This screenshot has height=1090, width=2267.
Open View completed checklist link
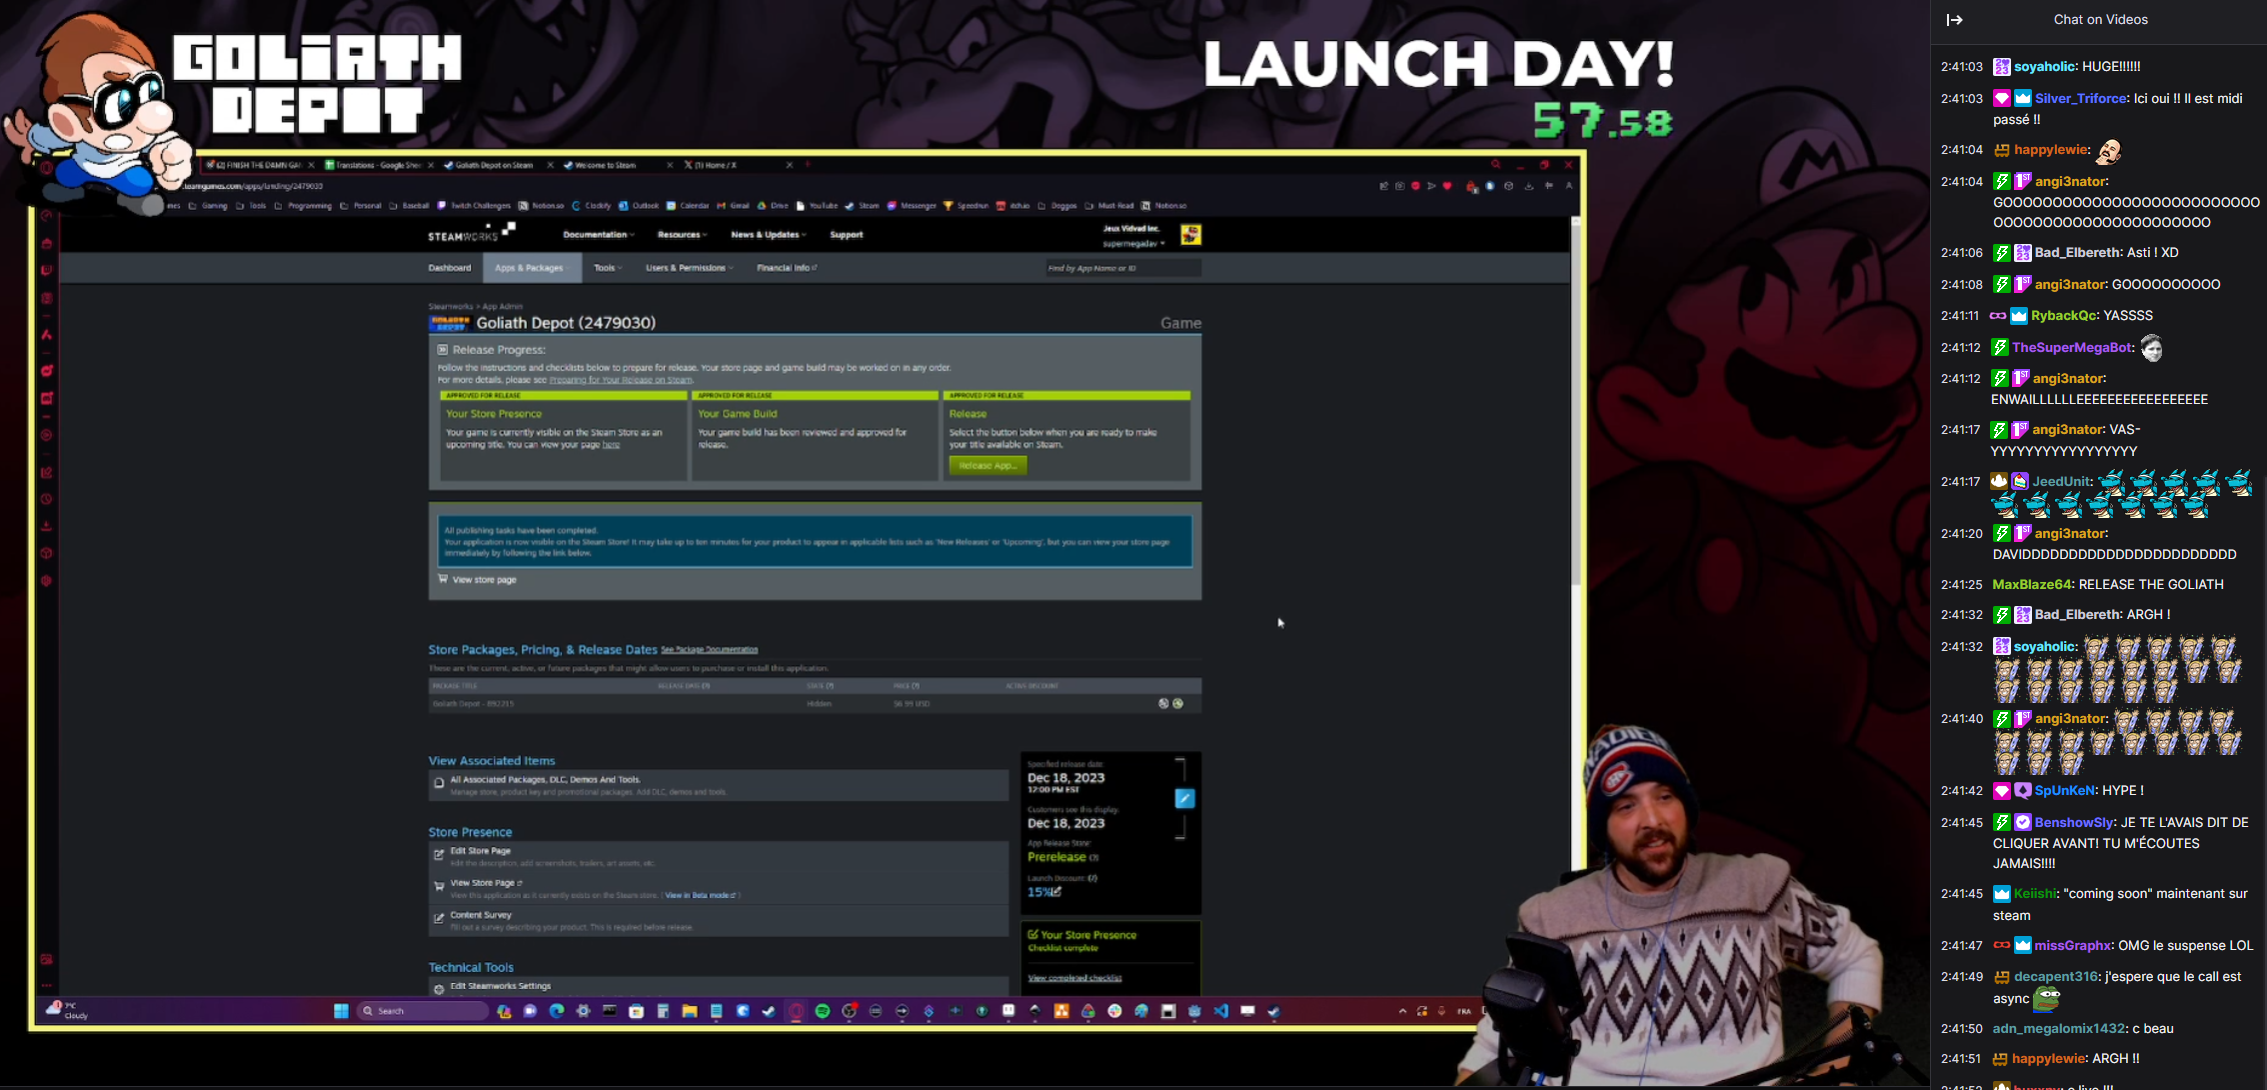1075,978
